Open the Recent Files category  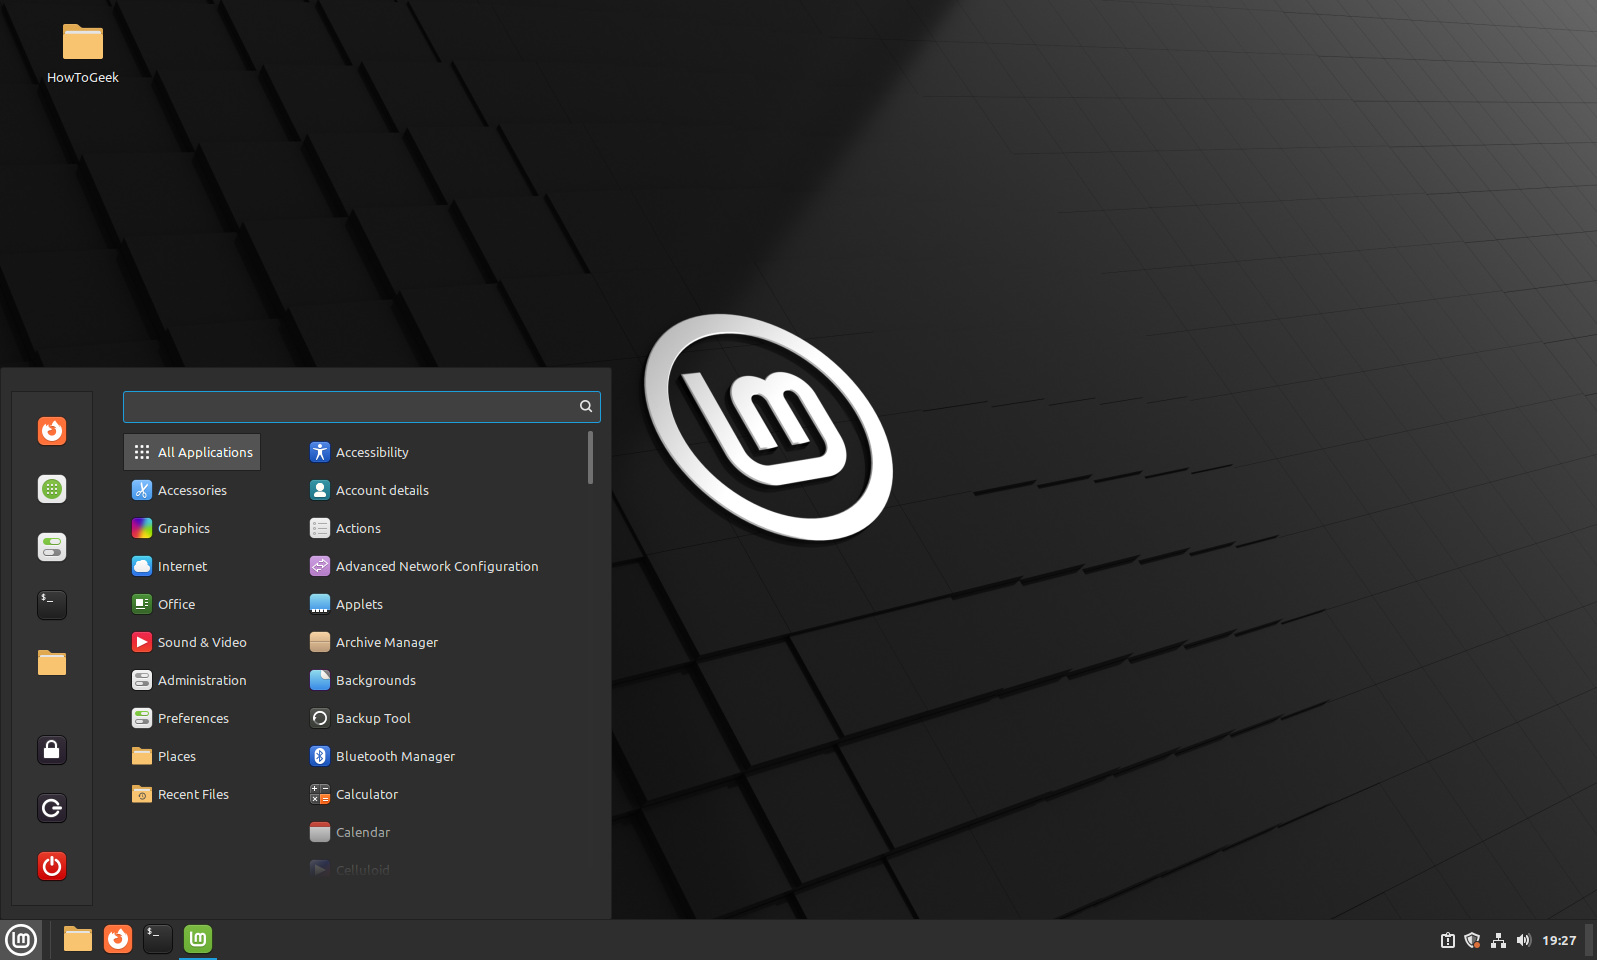[x=192, y=794]
